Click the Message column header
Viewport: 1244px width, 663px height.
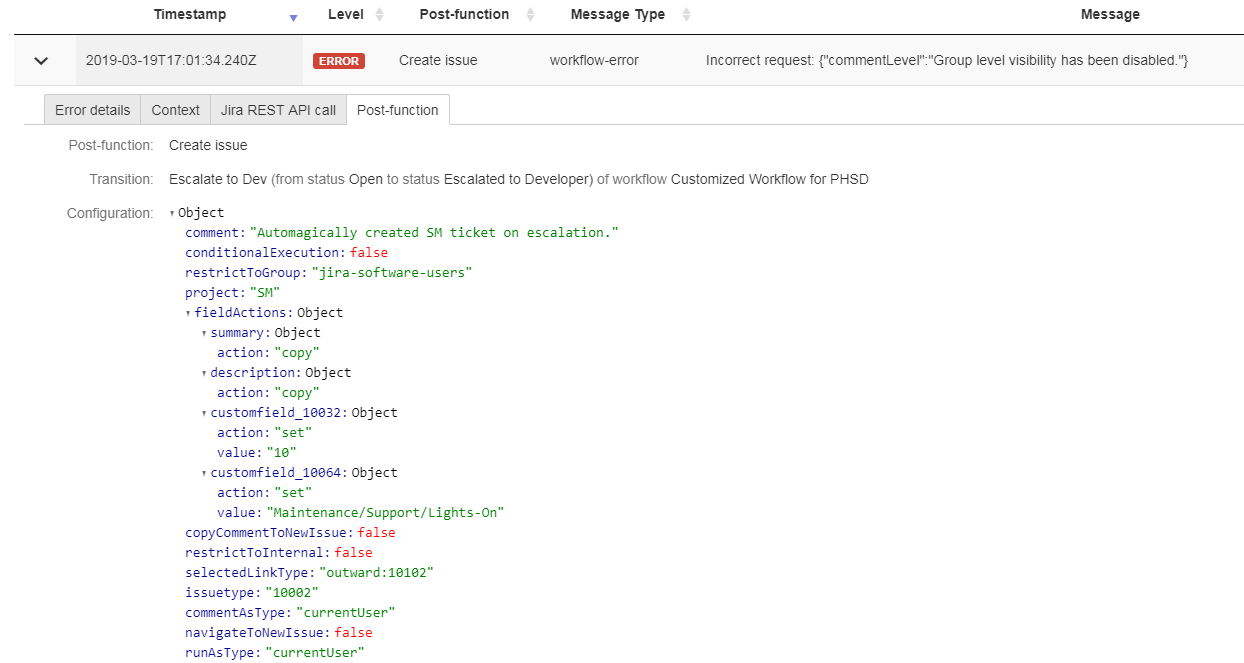click(x=1110, y=15)
